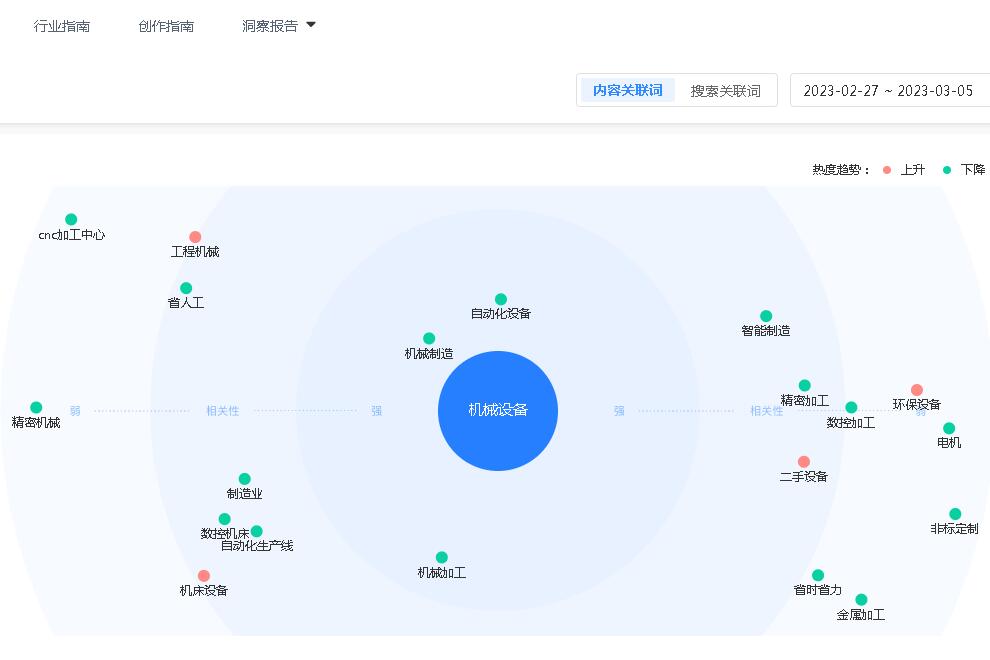Click the green dot for 机械加工
This screenshot has height=660, width=990.
pos(442,557)
